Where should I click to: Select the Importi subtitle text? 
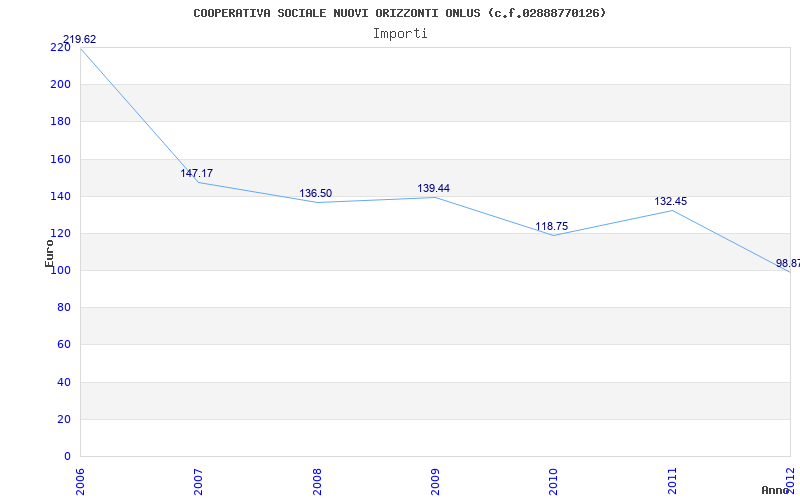tap(400, 33)
